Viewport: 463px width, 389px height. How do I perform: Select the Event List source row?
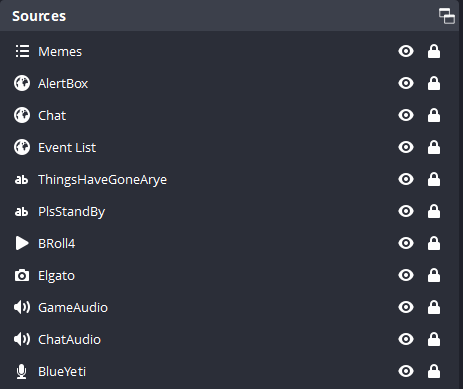click(231, 147)
